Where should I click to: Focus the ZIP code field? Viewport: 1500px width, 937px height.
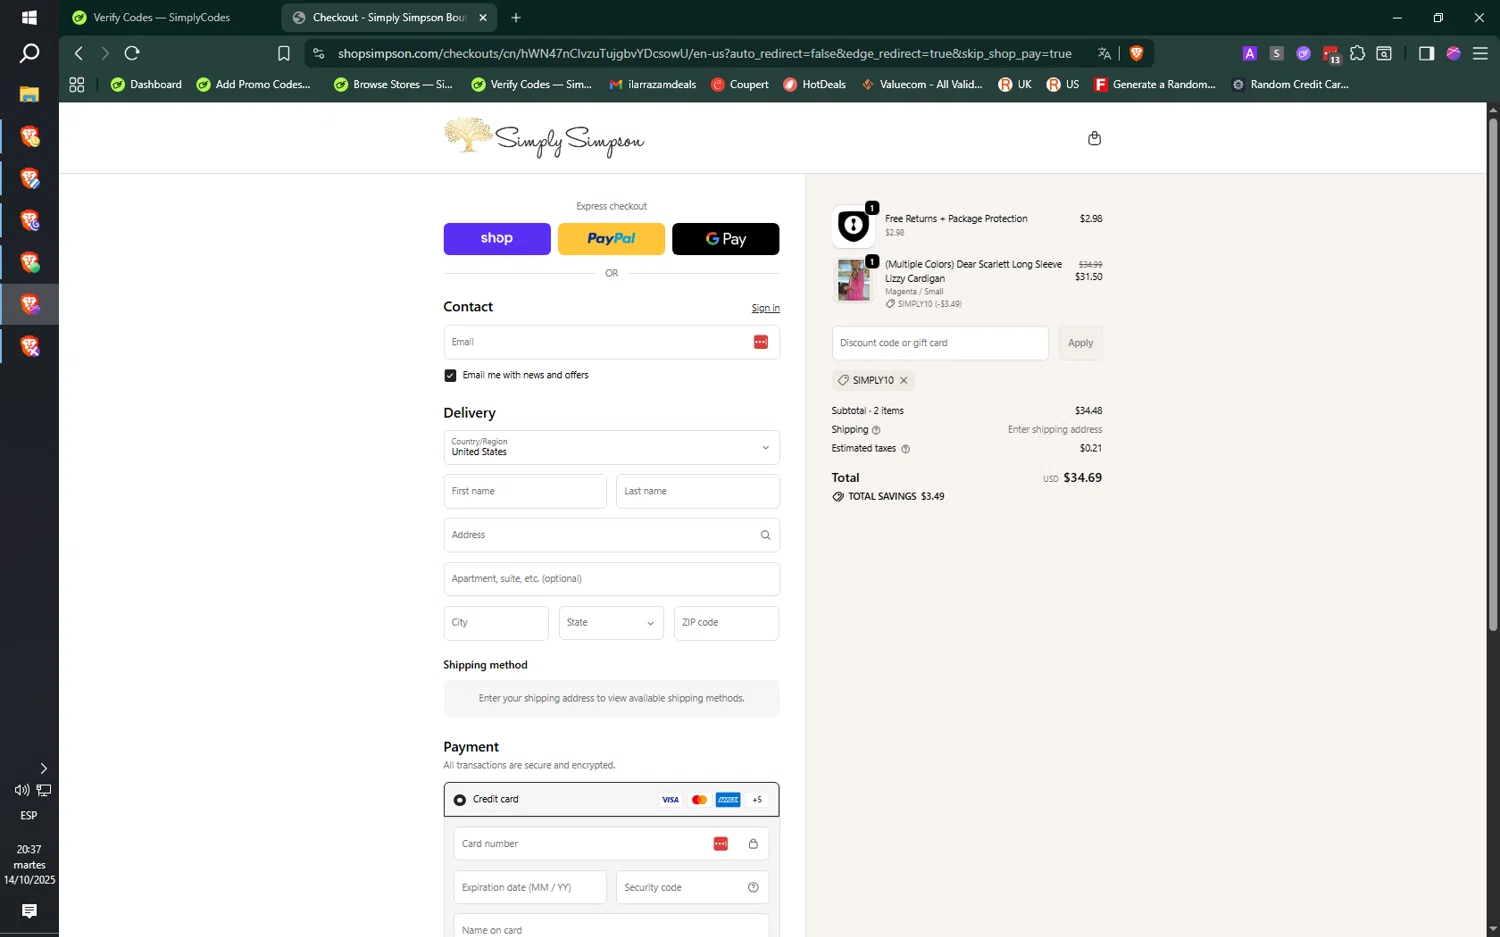[726, 623]
